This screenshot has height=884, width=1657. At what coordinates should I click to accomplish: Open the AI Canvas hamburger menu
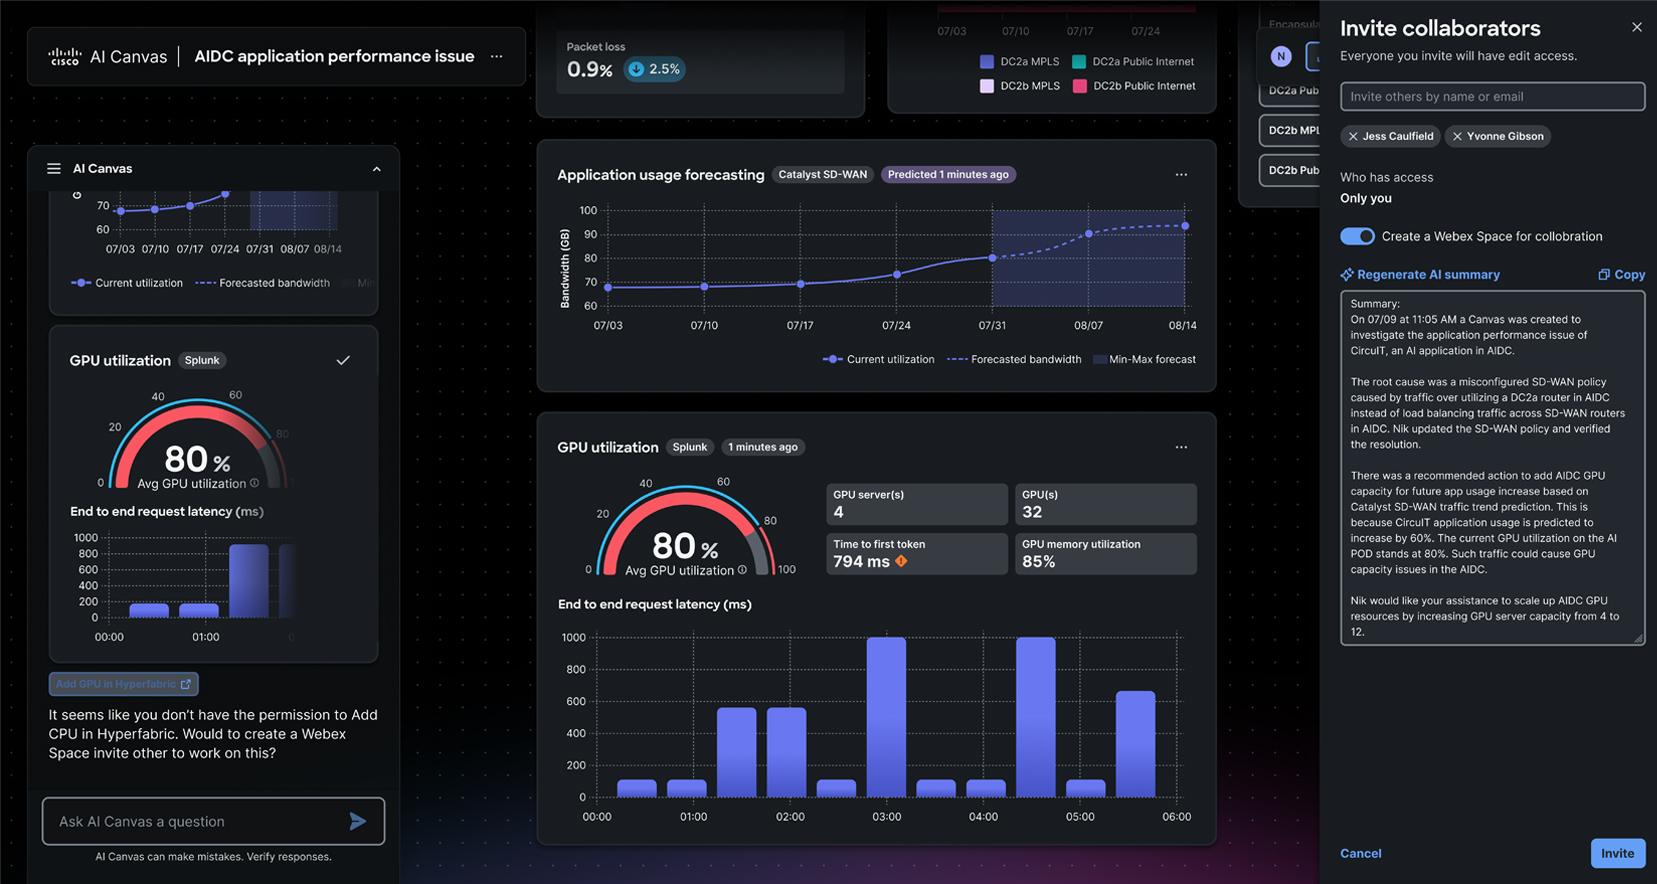pyautogui.click(x=54, y=169)
